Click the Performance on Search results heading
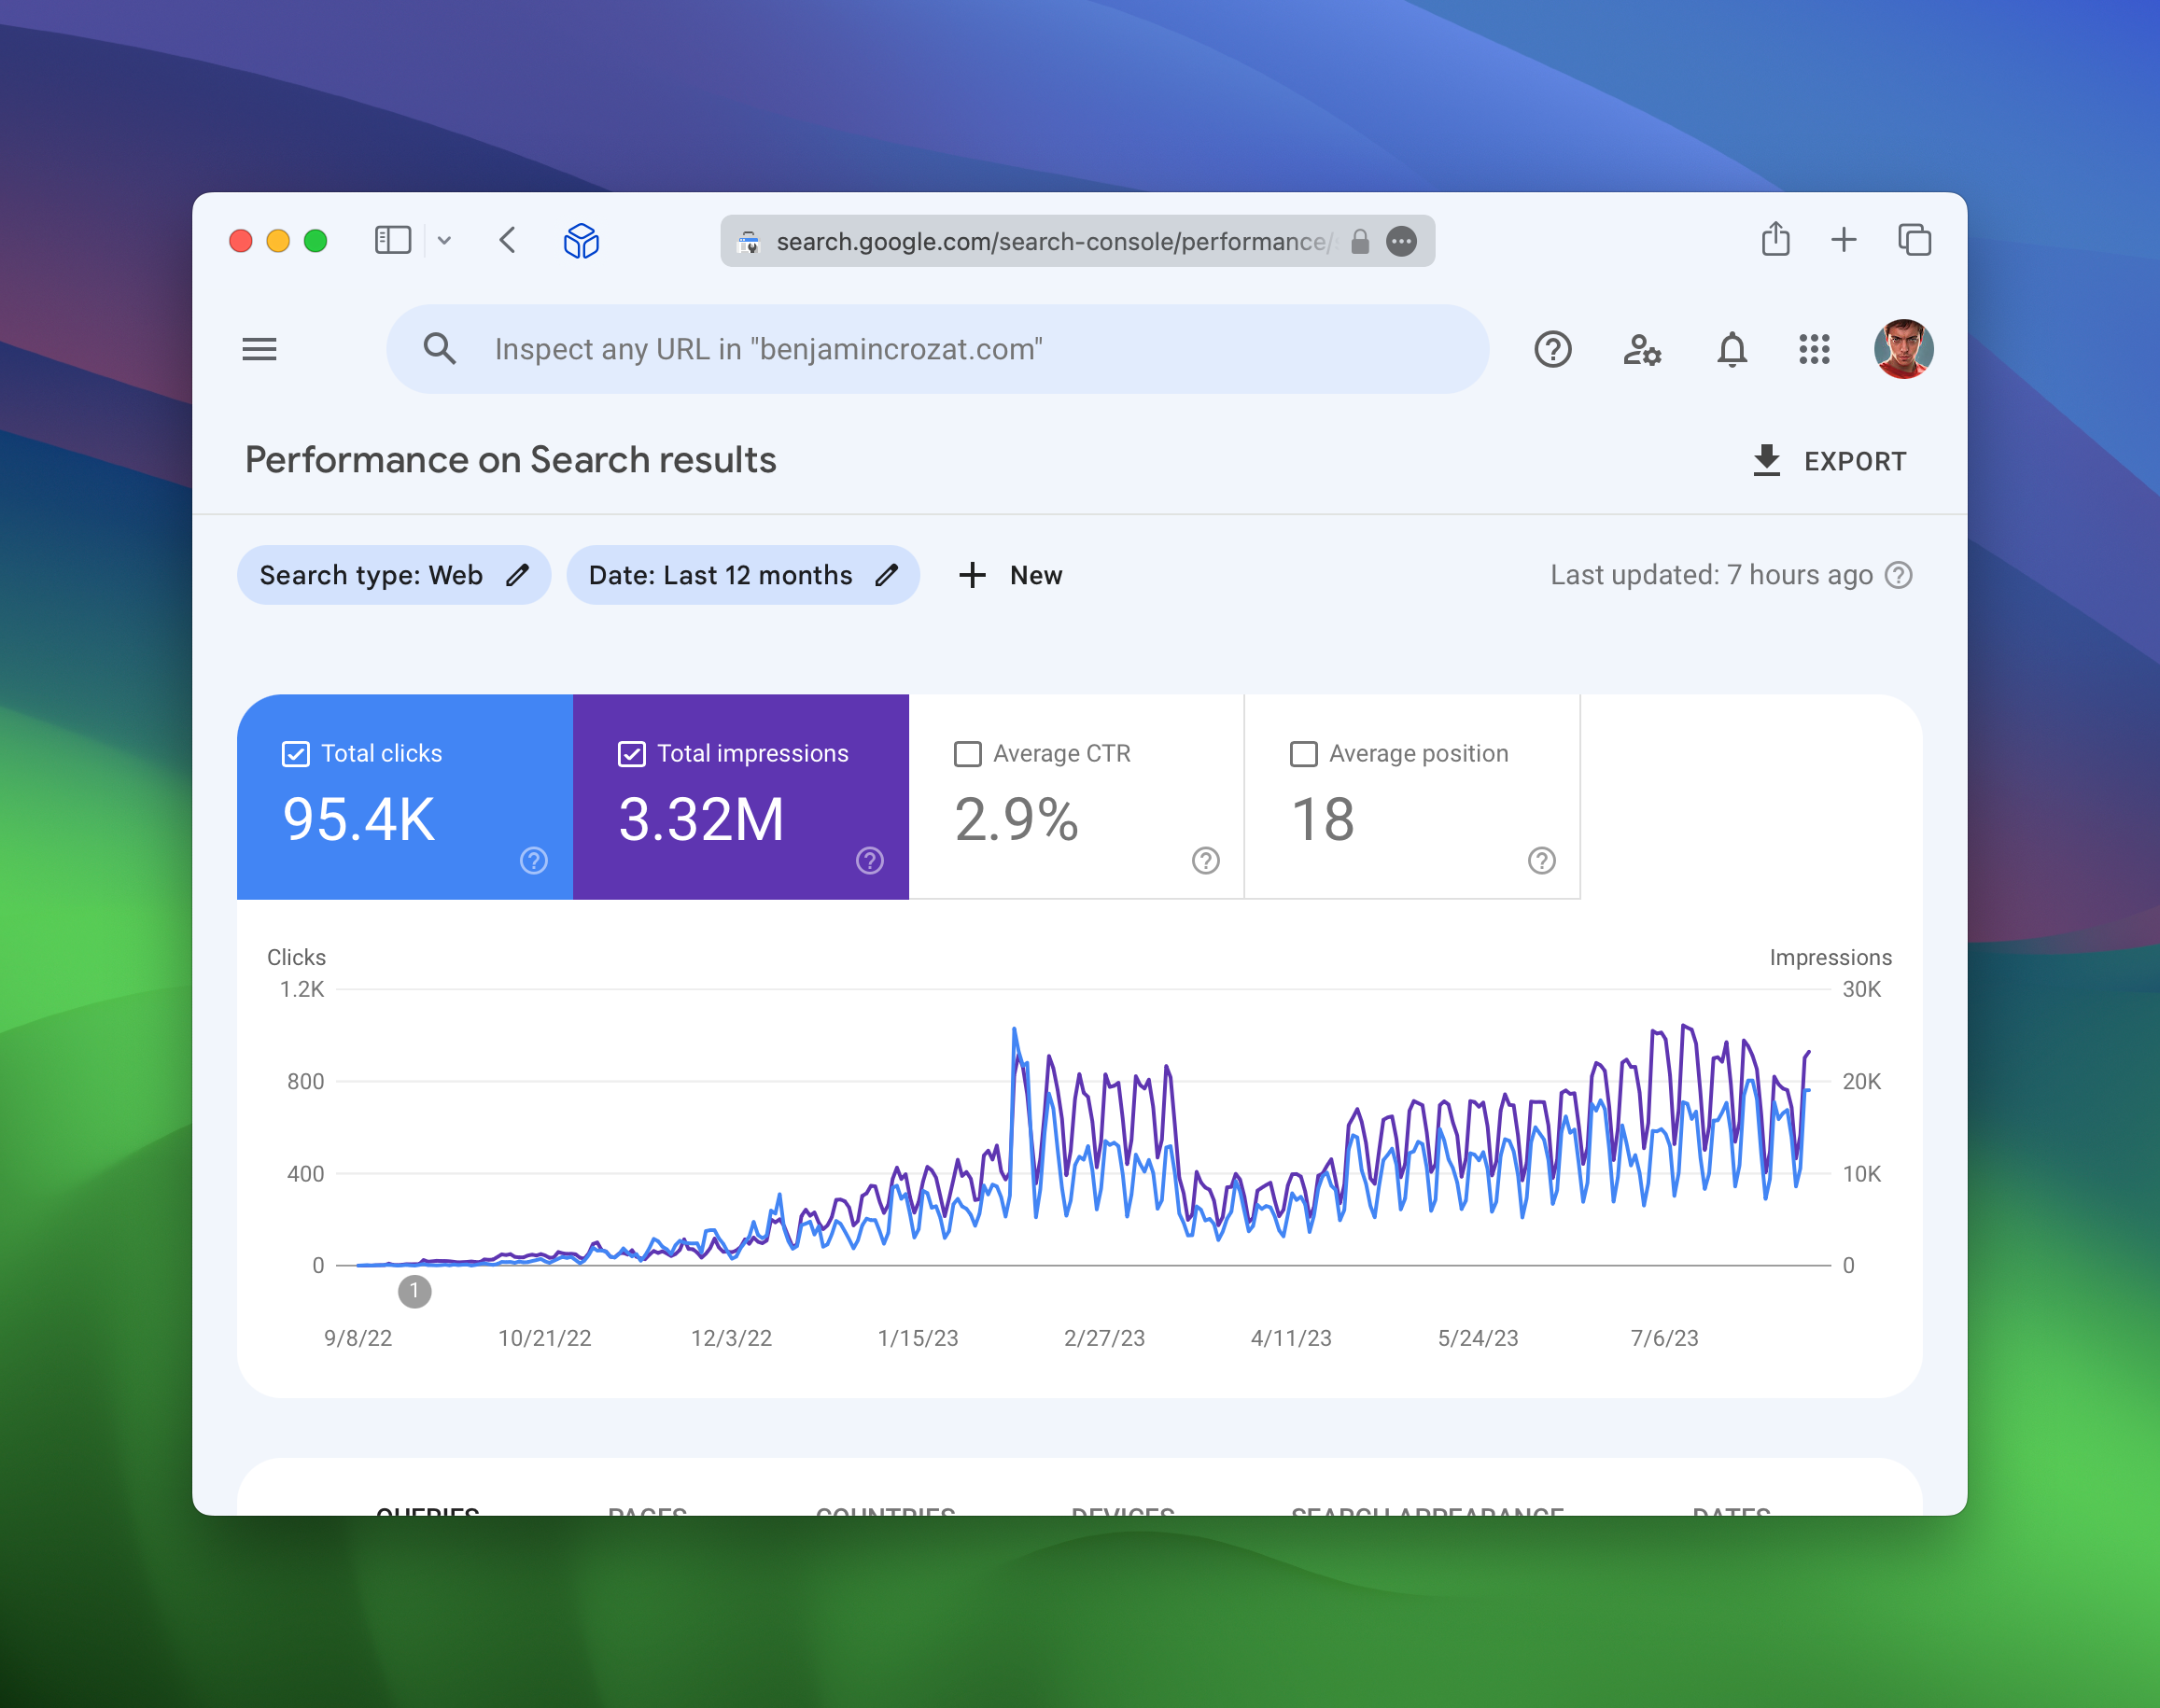The image size is (2160, 1708). pyautogui.click(x=511, y=460)
